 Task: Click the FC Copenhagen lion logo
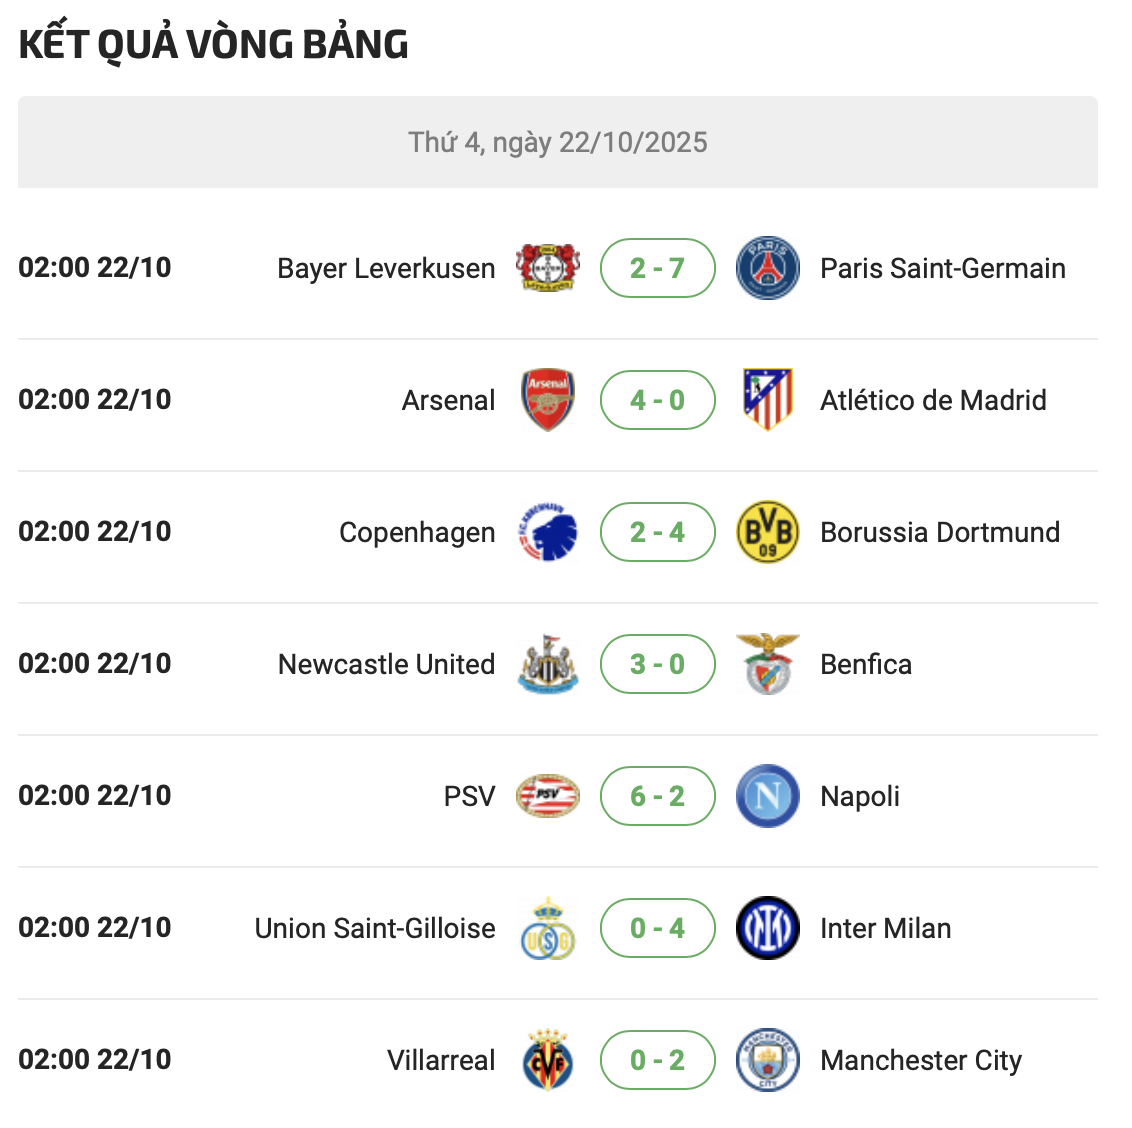point(547,532)
